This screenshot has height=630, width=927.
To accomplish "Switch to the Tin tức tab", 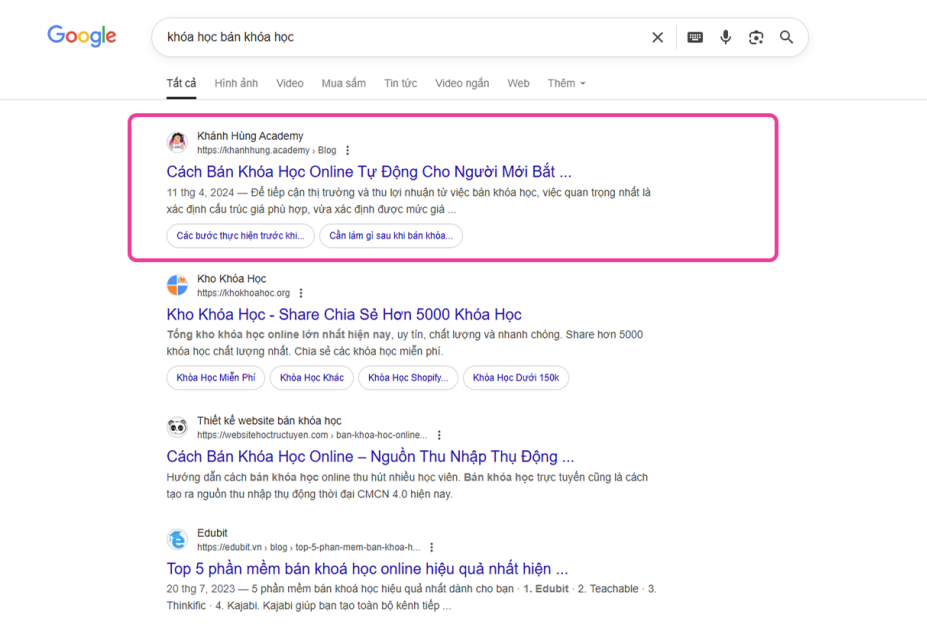I will pyautogui.click(x=400, y=83).
